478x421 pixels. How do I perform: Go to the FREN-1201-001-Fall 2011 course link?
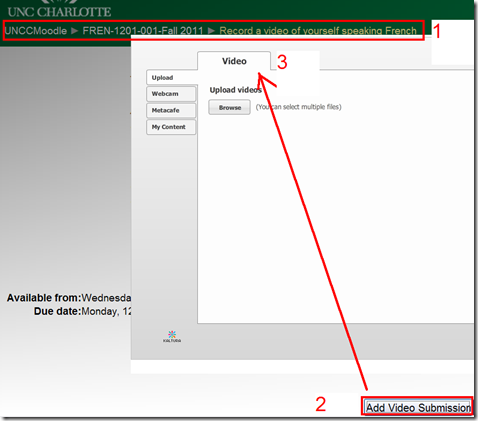point(143,31)
